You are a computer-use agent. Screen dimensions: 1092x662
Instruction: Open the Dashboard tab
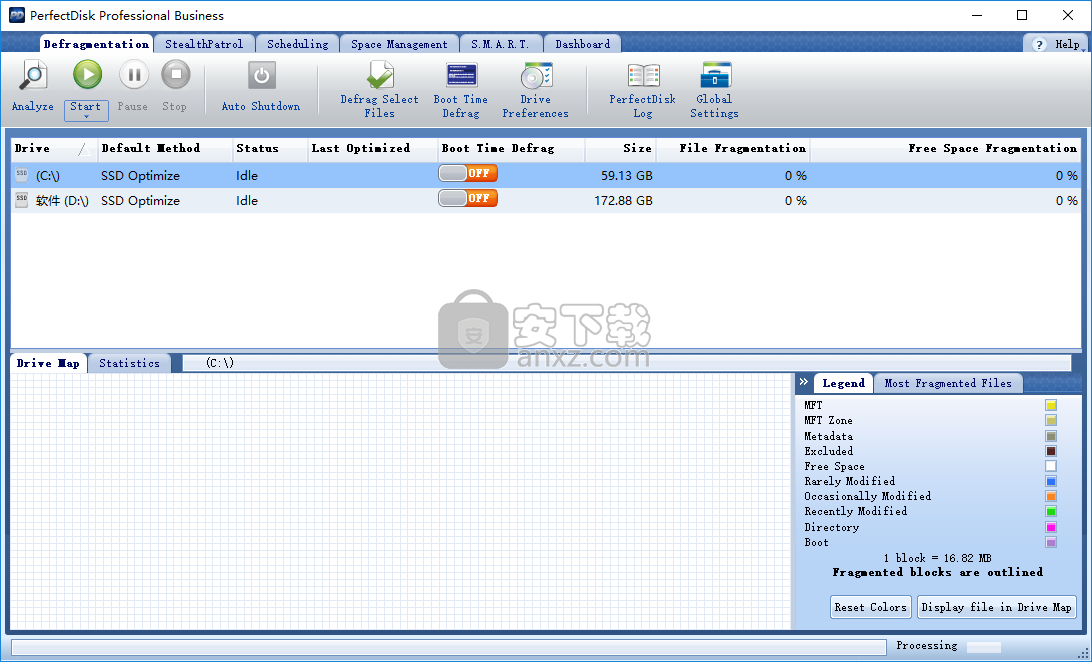click(582, 44)
